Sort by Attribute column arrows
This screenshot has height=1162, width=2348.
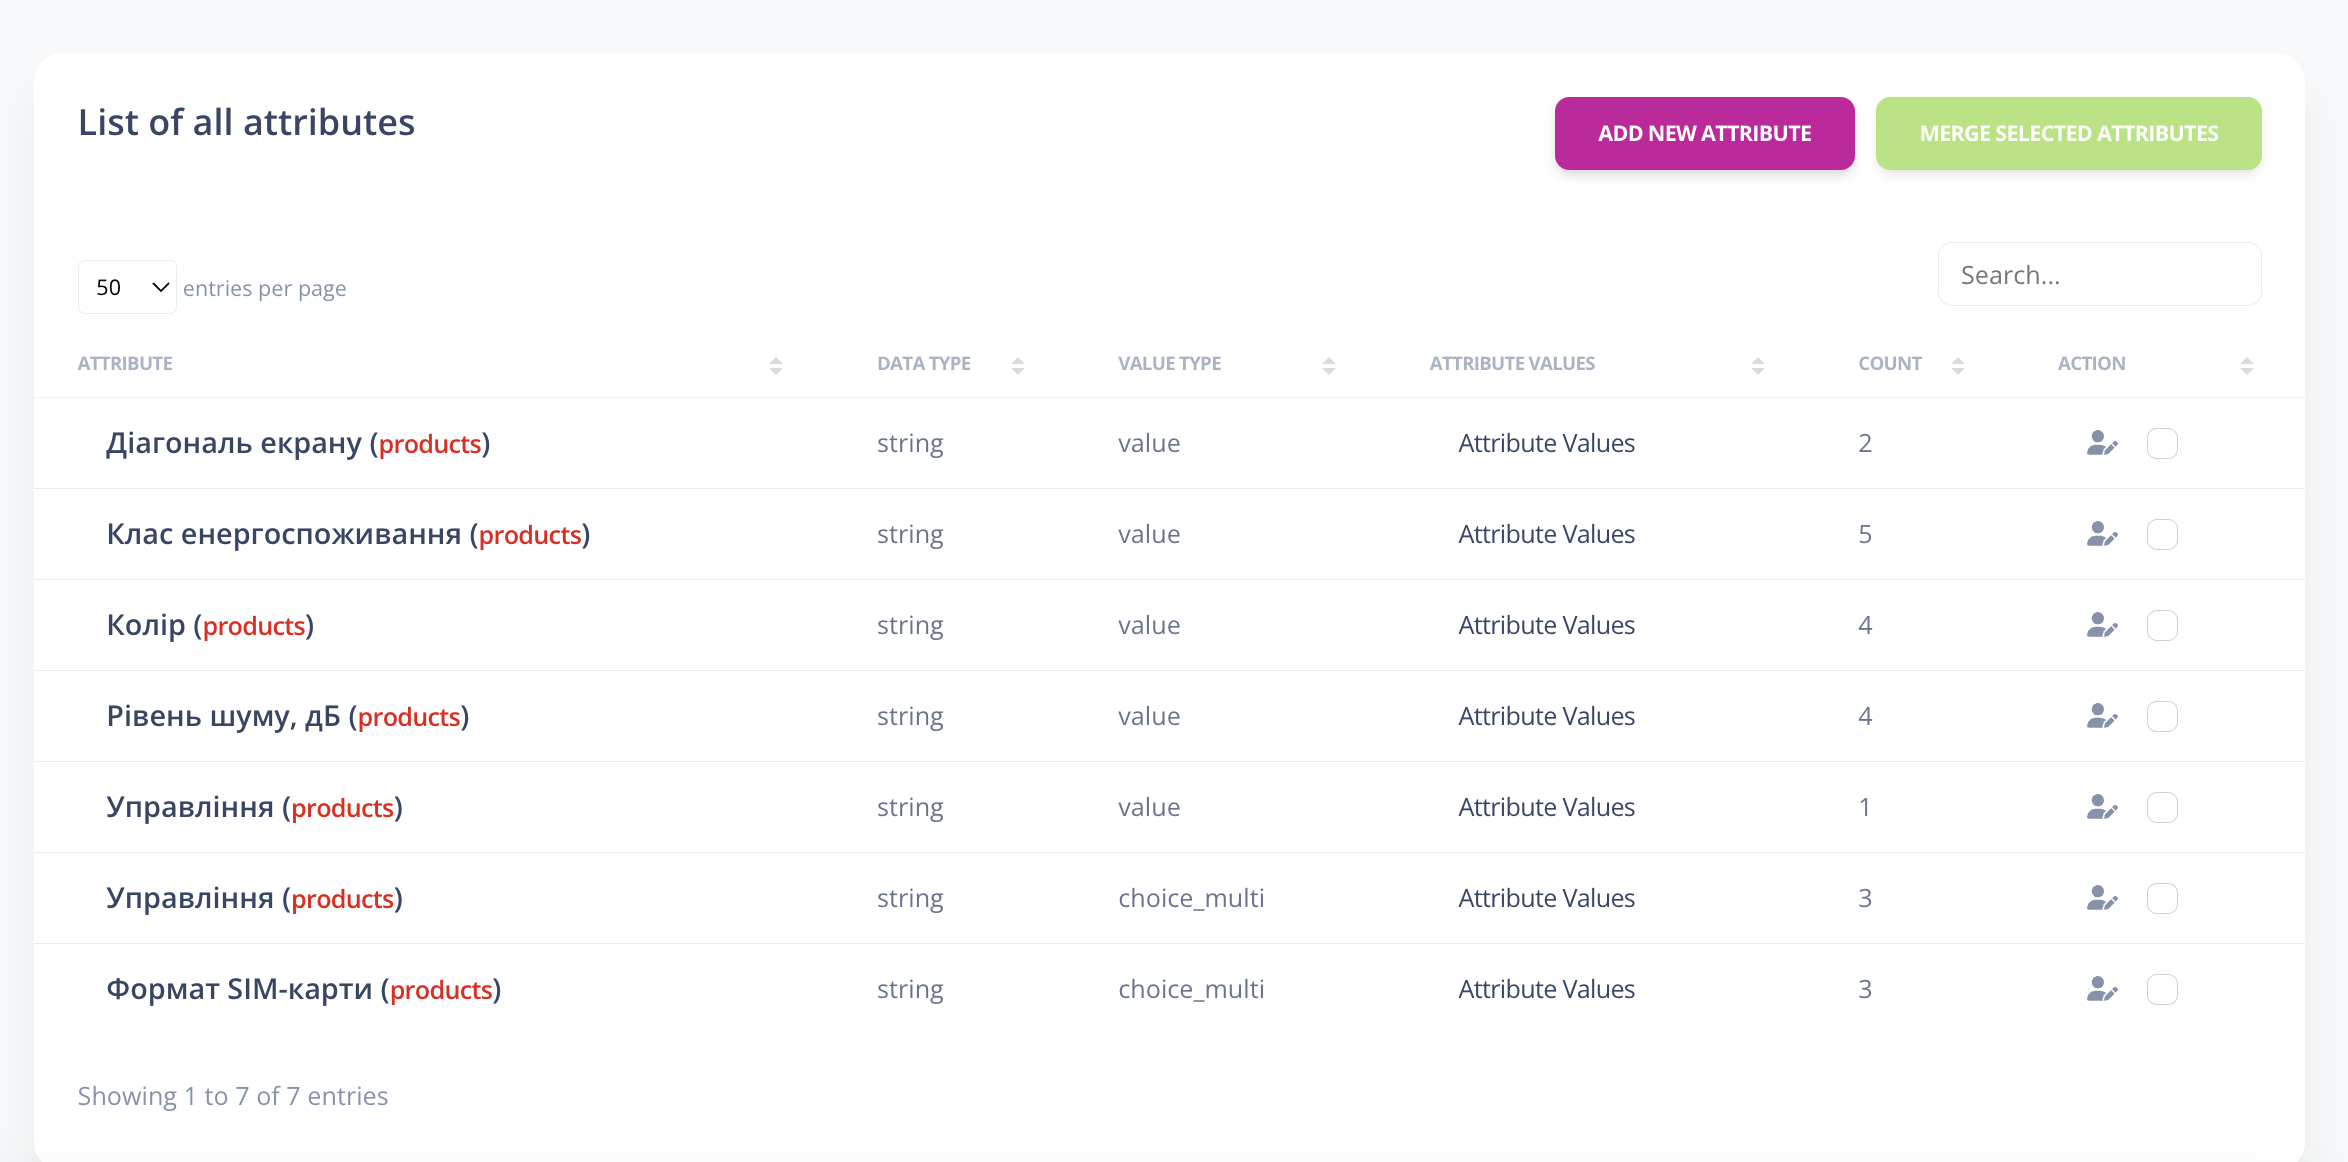tap(775, 365)
